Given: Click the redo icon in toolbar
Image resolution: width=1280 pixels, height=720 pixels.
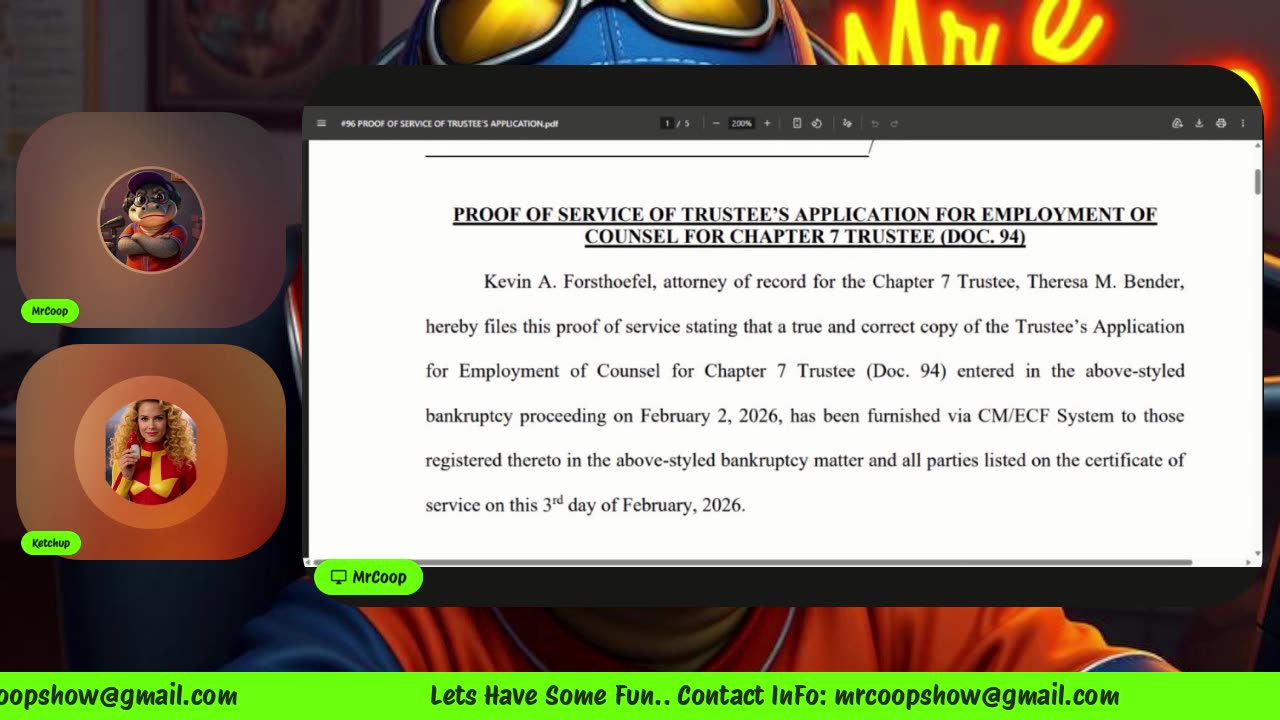Looking at the screenshot, I should (894, 124).
